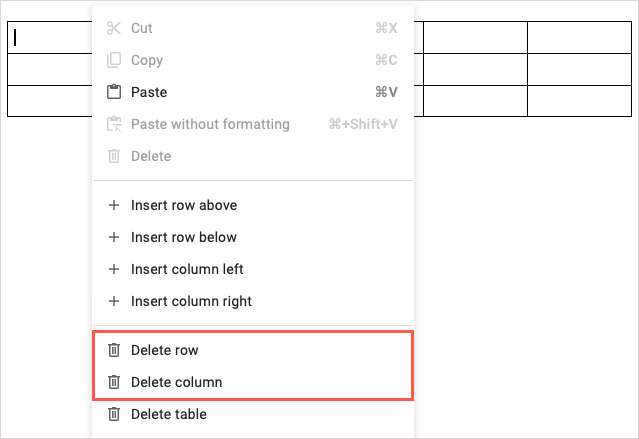This screenshot has width=639, height=439.
Task: Click the scissors icon beside Cut
Action: (114, 28)
